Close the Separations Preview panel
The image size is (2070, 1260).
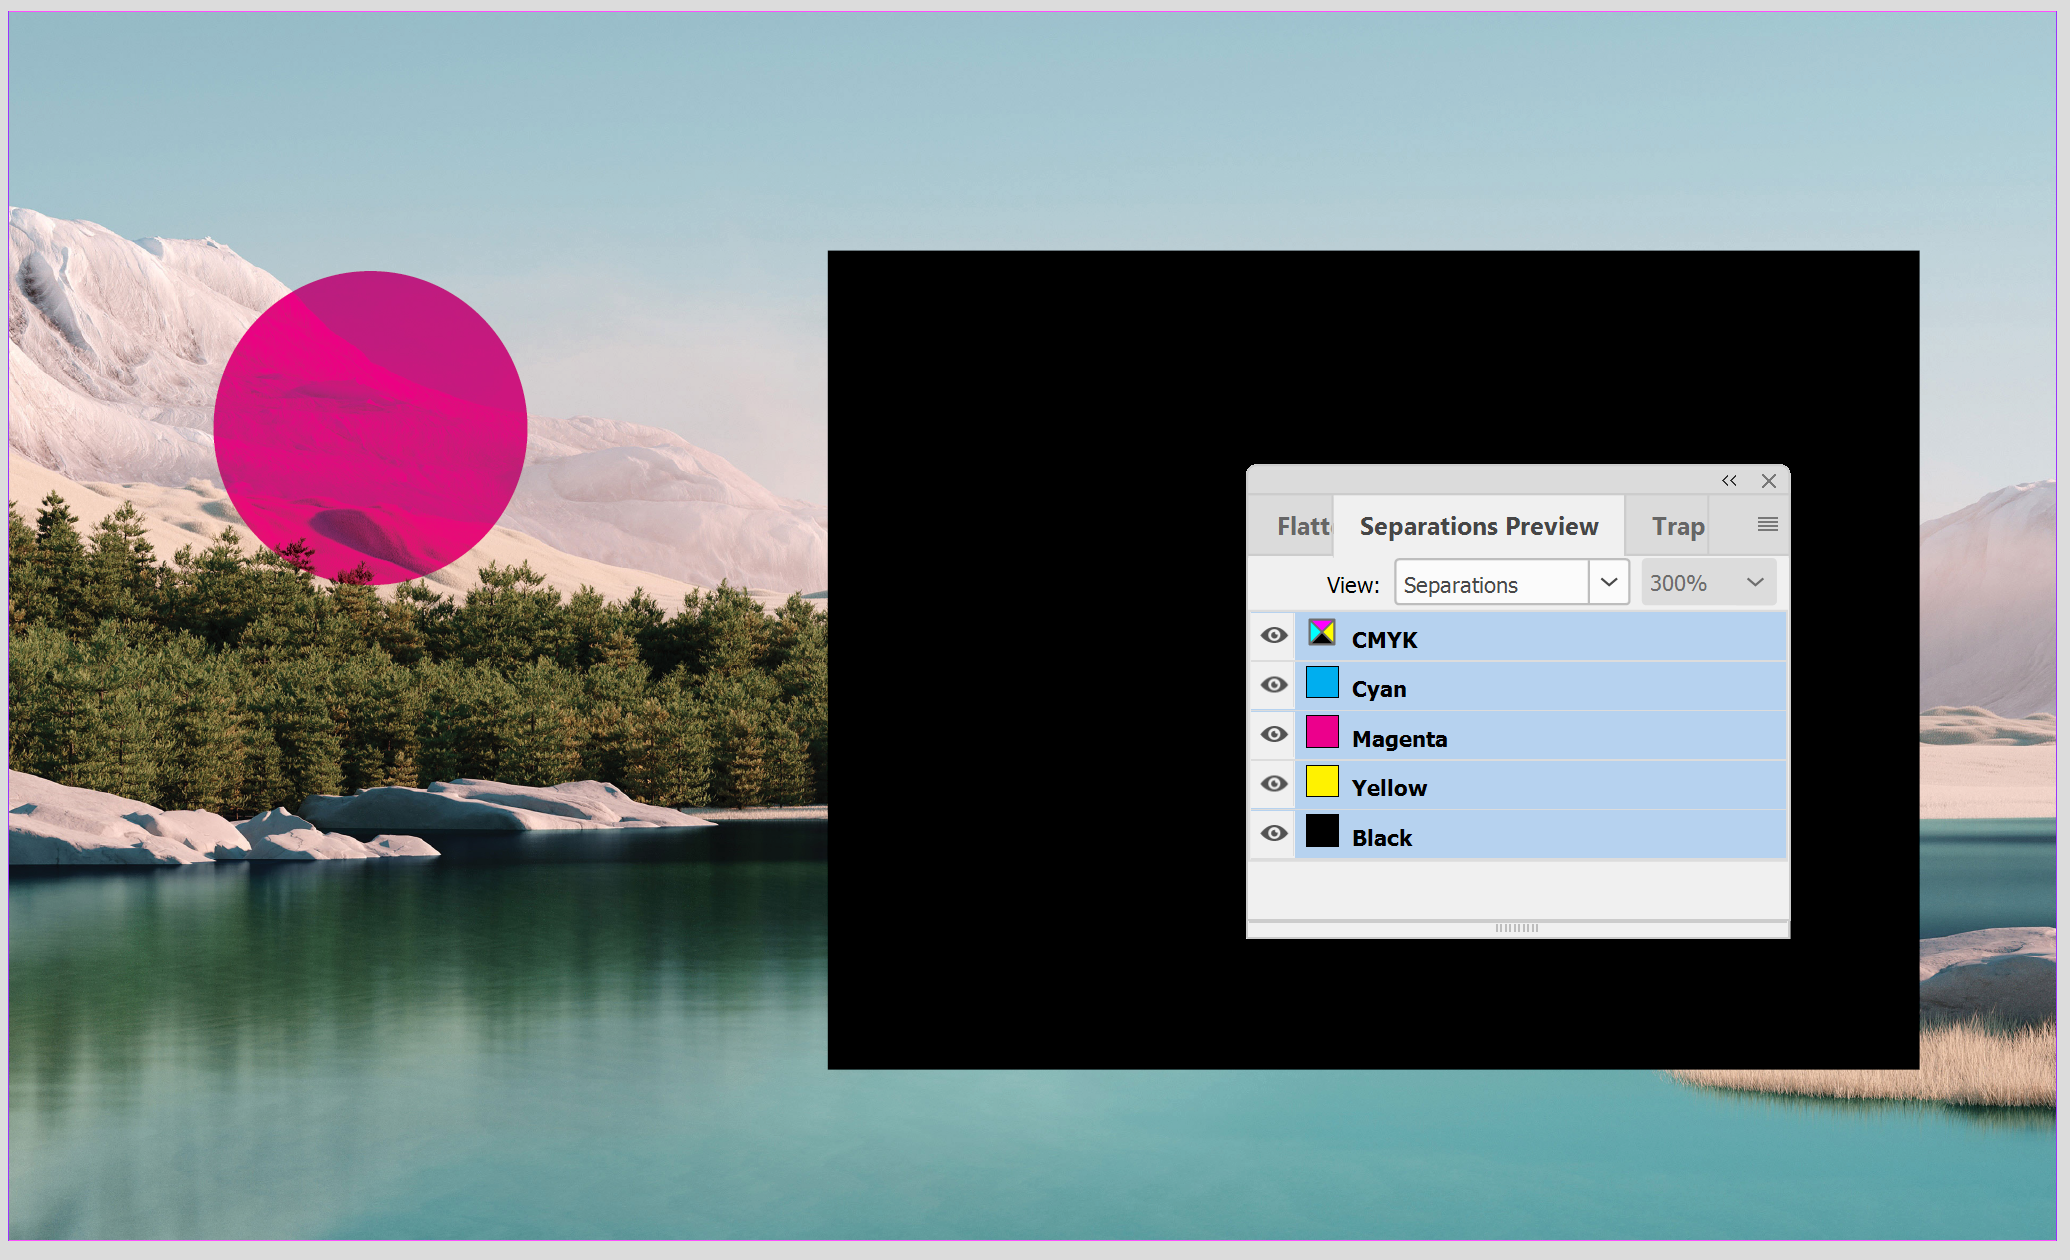click(1769, 481)
